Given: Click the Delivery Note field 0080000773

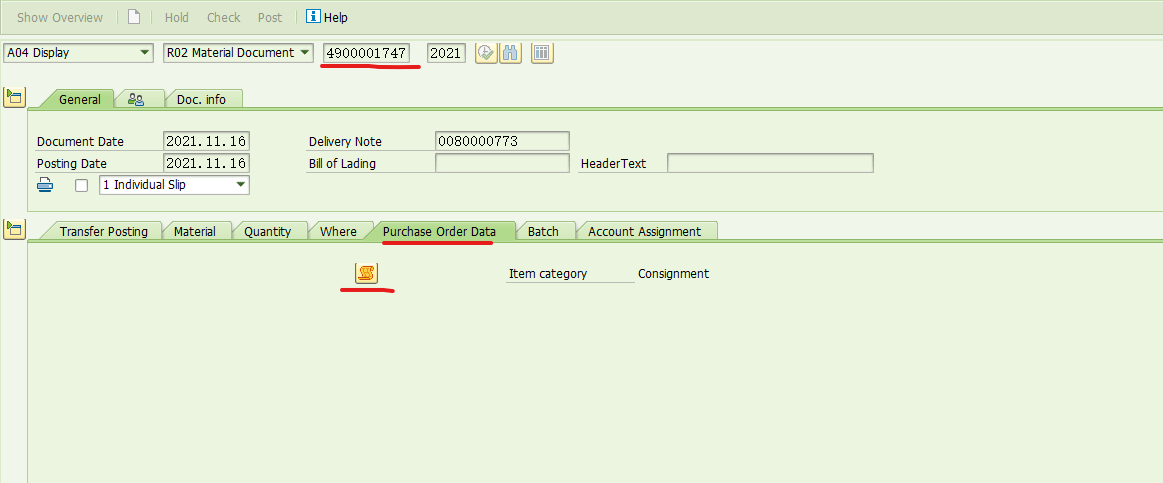Looking at the screenshot, I should click(x=502, y=141).
